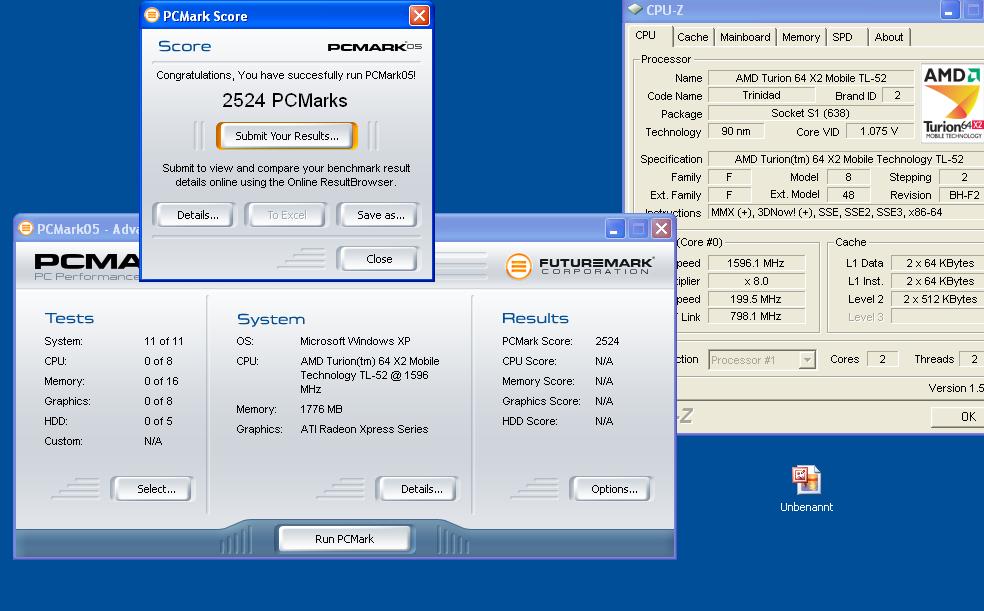The image size is (984, 611).
Task: Click the Instructions field in CPU-Z
Action: 846,212
